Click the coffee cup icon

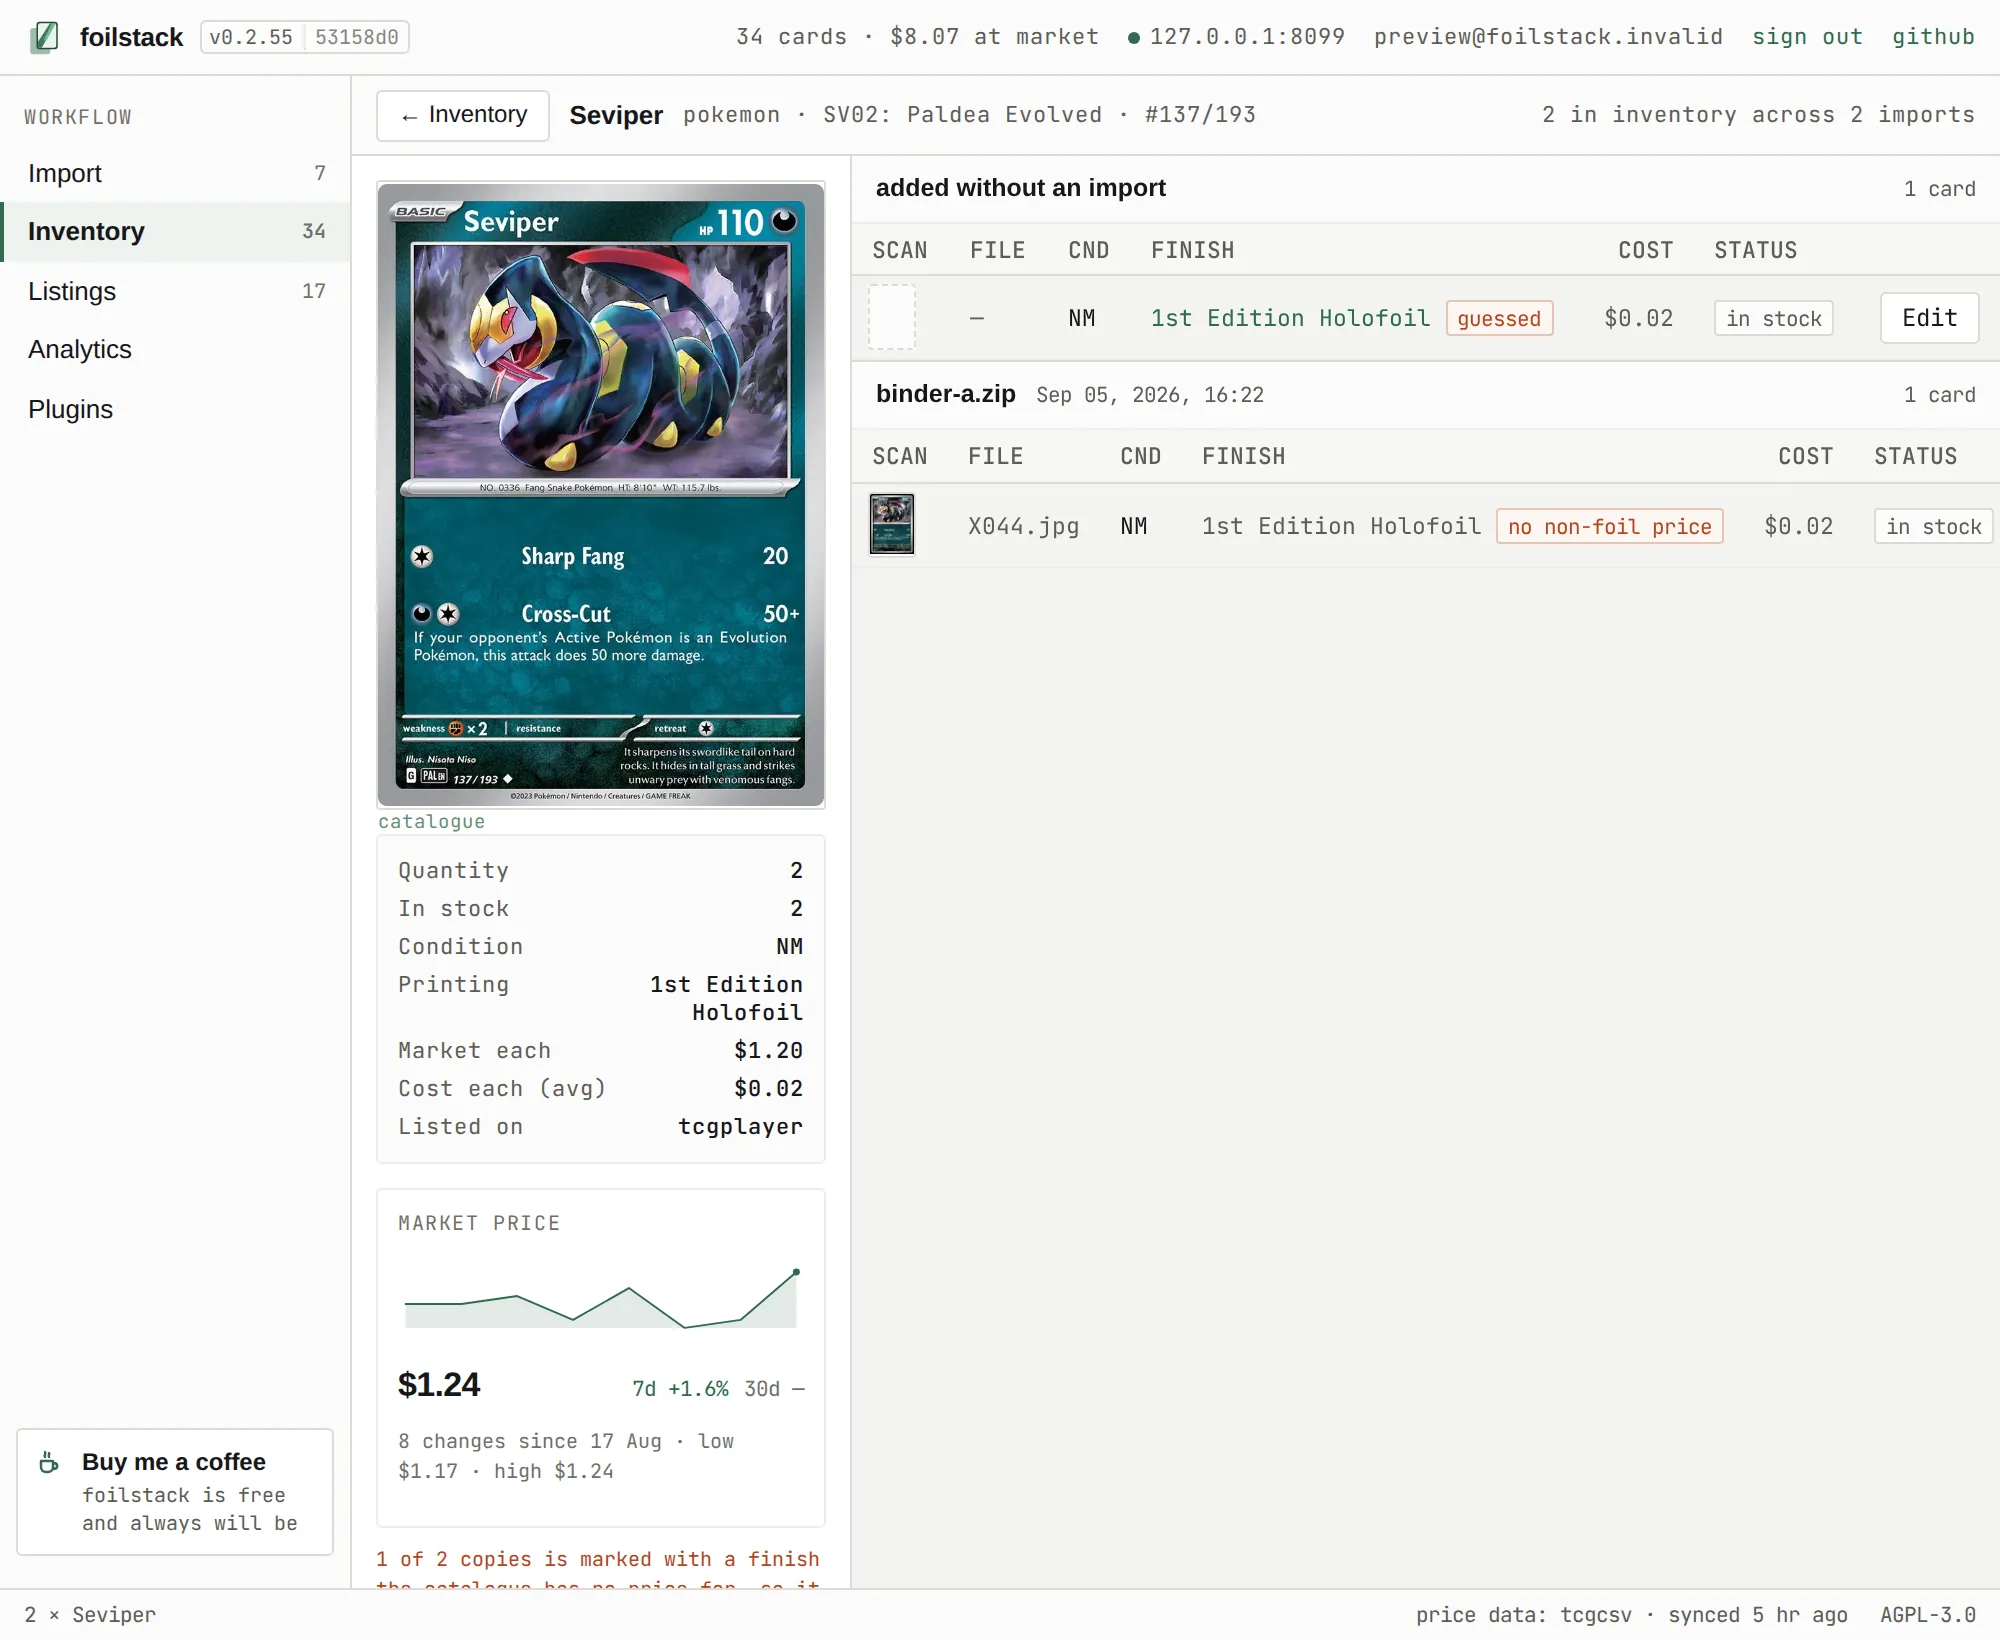(x=49, y=1462)
